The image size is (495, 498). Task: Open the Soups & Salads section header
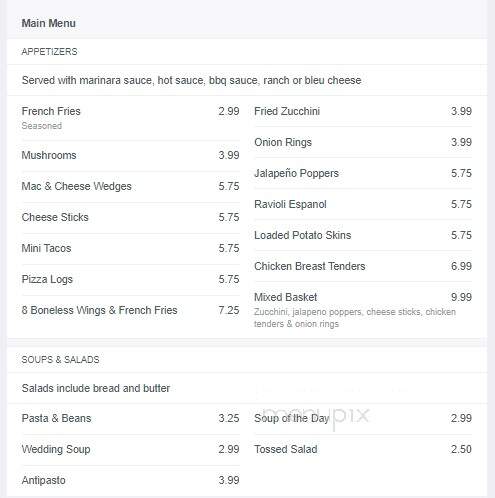(x=60, y=360)
